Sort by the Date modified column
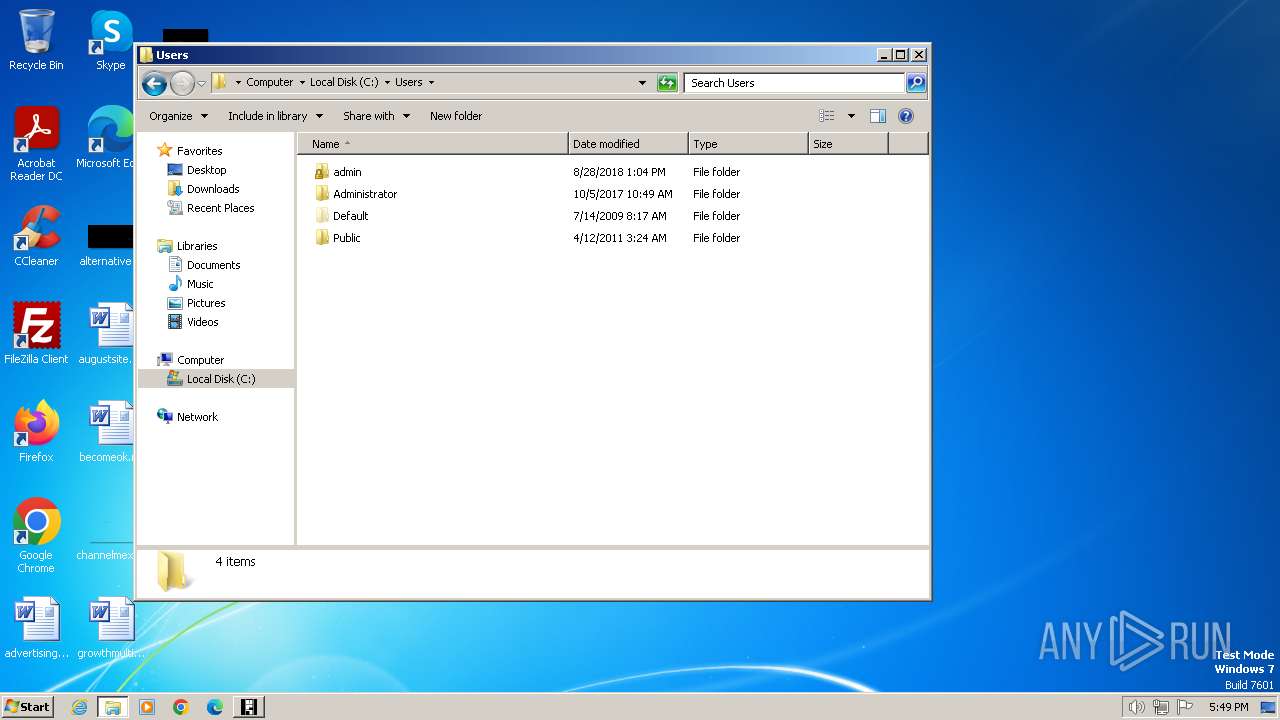Viewport: 1280px width, 720px height. 628,144
